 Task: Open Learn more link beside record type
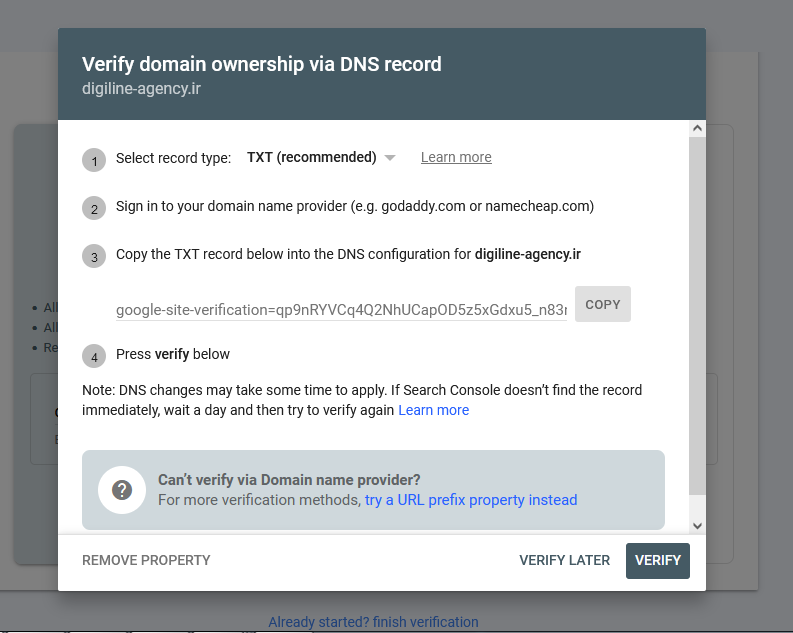[x=456, y=158]
